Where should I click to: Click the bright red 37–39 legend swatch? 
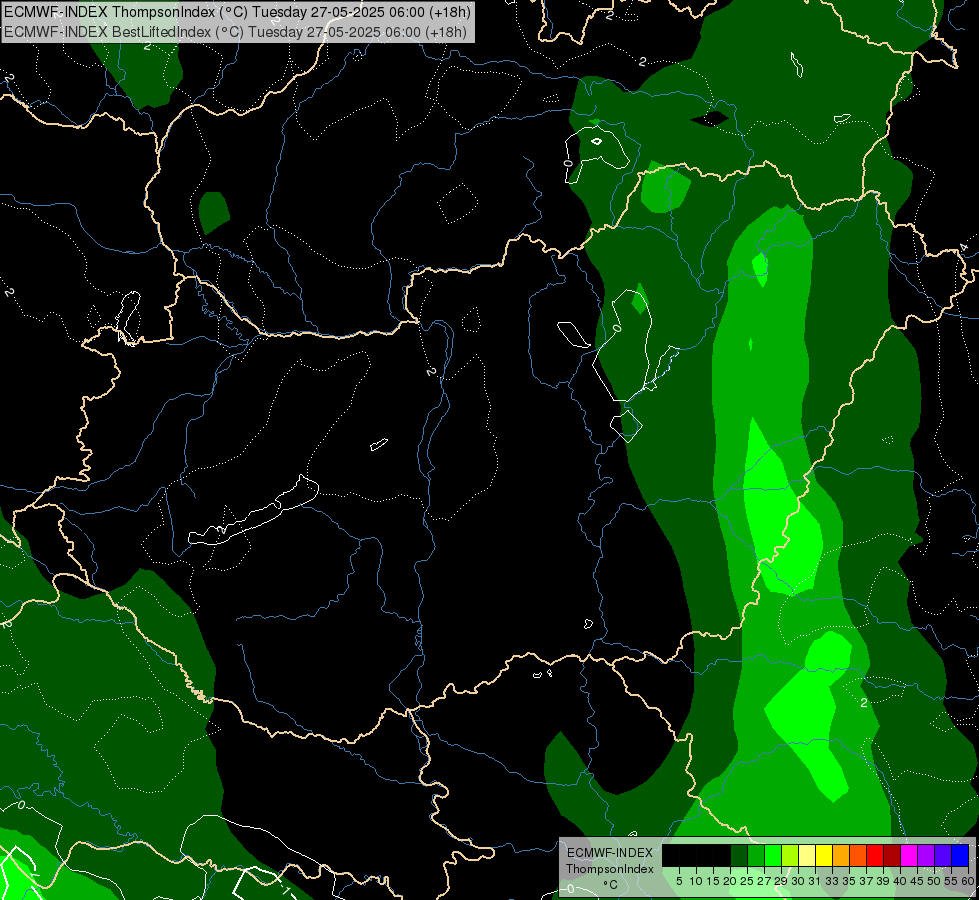point(875,855)
